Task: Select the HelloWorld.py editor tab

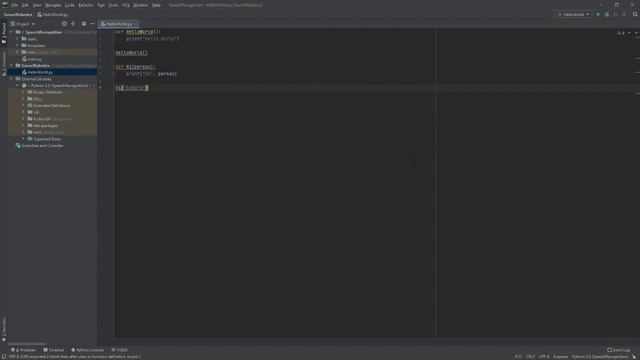Action: coord(119,24)
